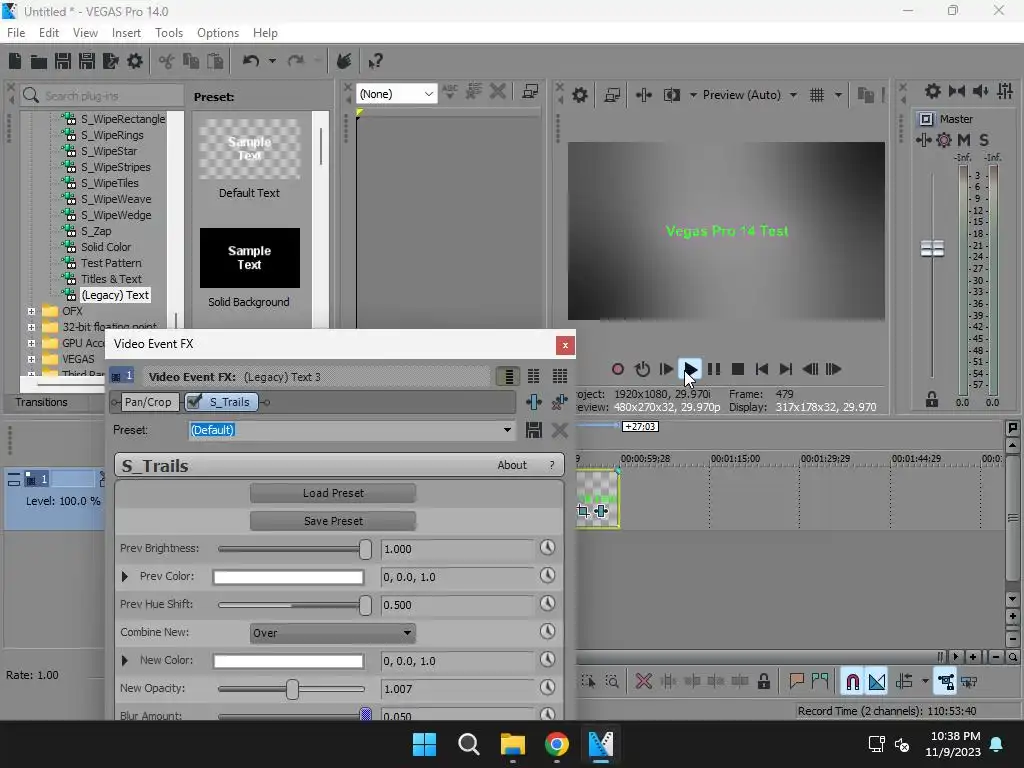Expand the Prev Color disclosure triangle
Screen dimensions: 1024x768
pos(125,577)
